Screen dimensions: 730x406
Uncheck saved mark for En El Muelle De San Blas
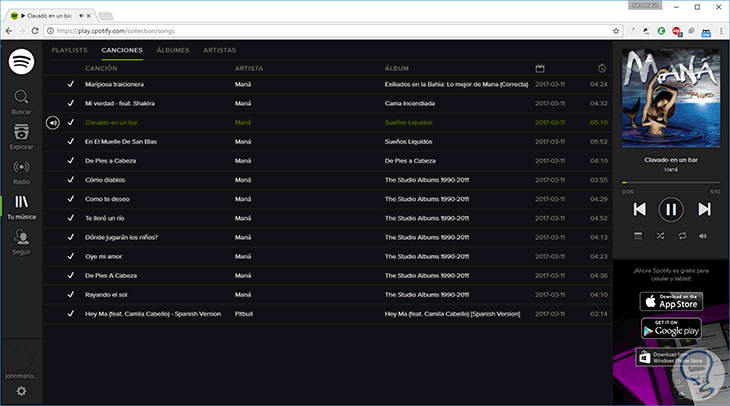pyautogui.click(x=71, y=142)
